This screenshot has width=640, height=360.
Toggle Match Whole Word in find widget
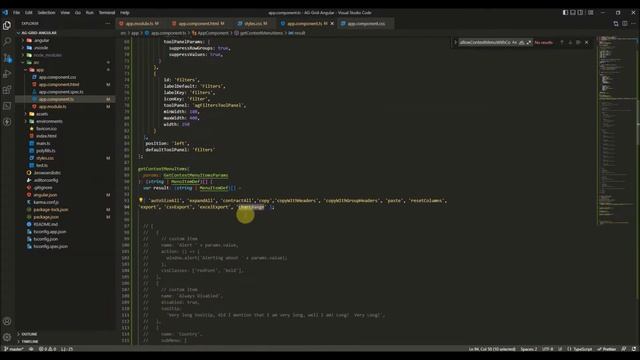tap(522, 42)
